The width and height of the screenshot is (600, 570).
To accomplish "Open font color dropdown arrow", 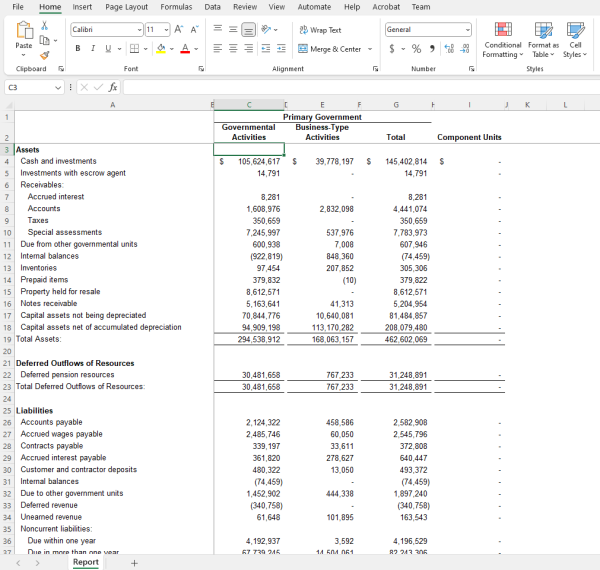I will tap(196, 49).
